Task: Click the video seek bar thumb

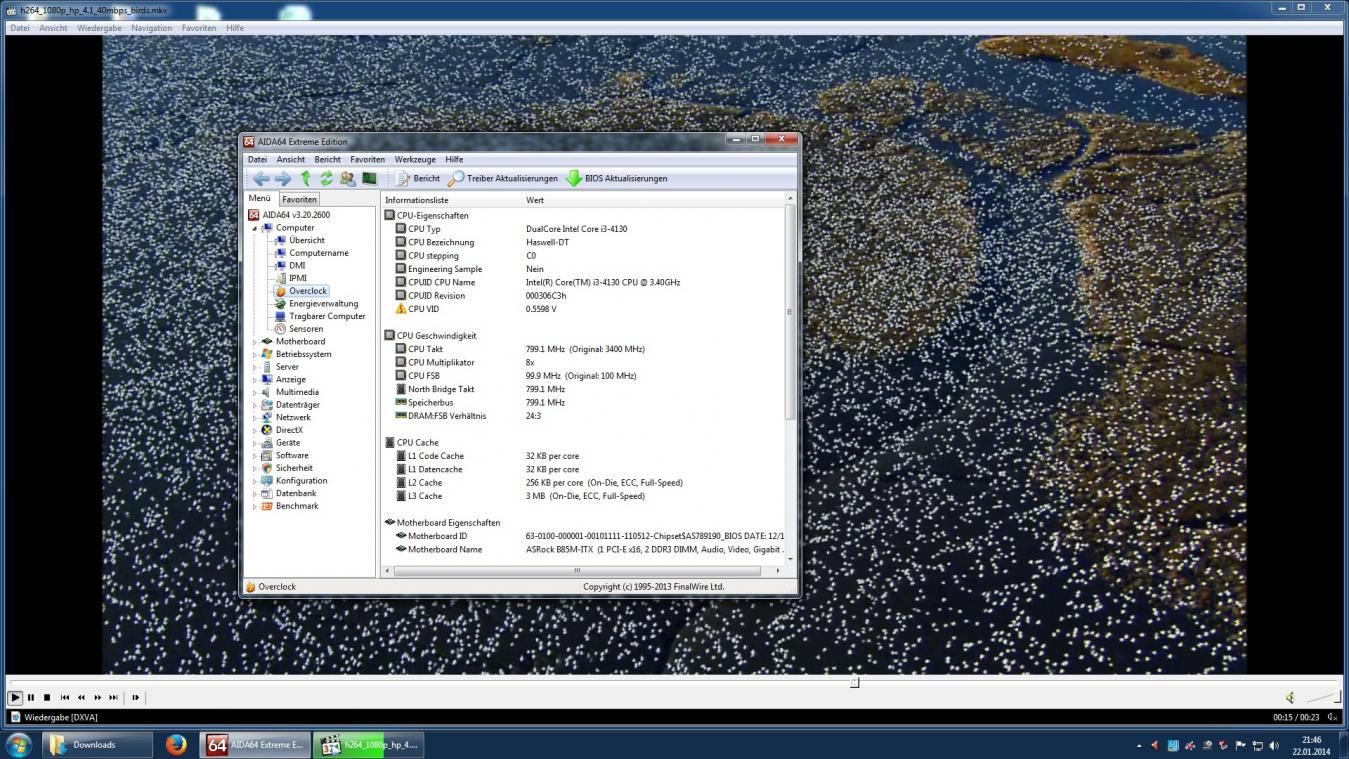Action: point(854,682)
